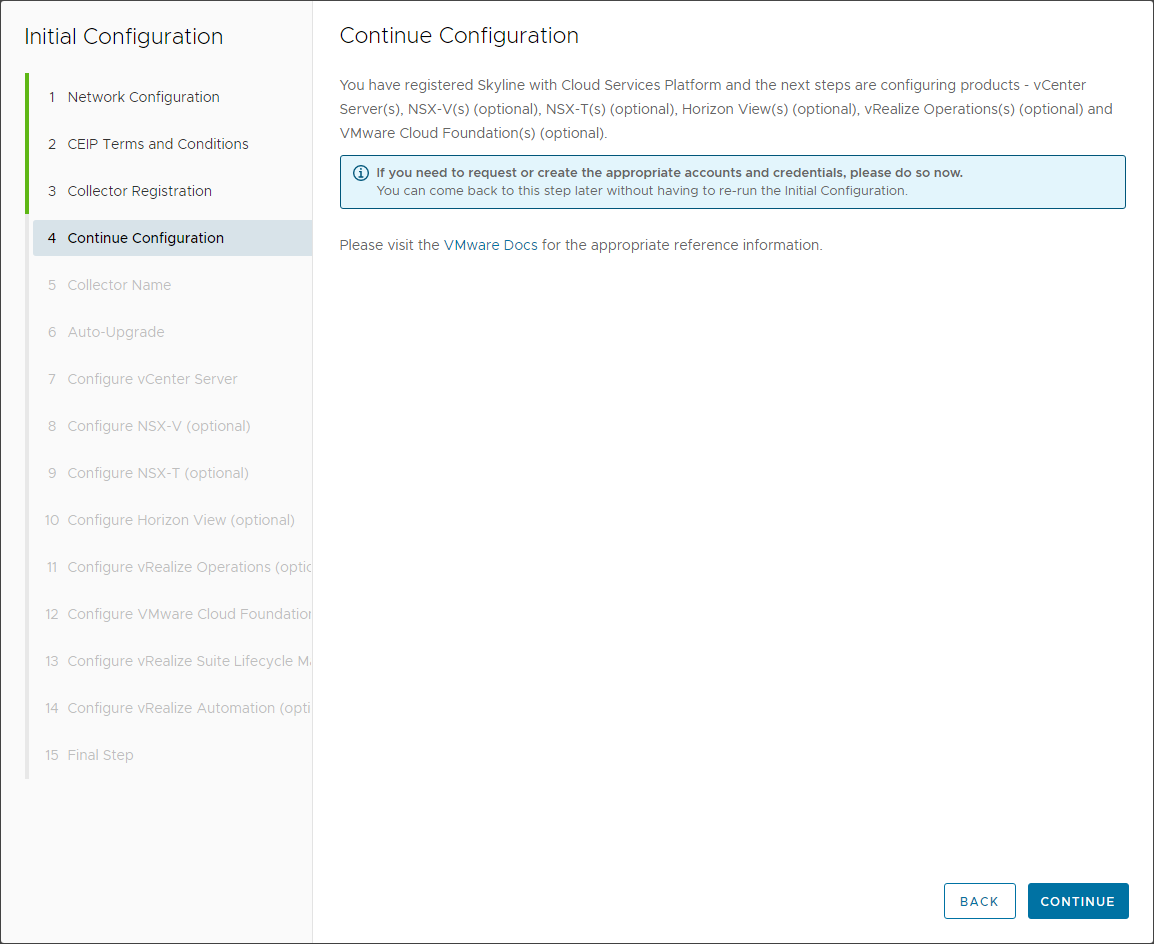Select step 11 Configure vRealize Operations

click(172, 567)
